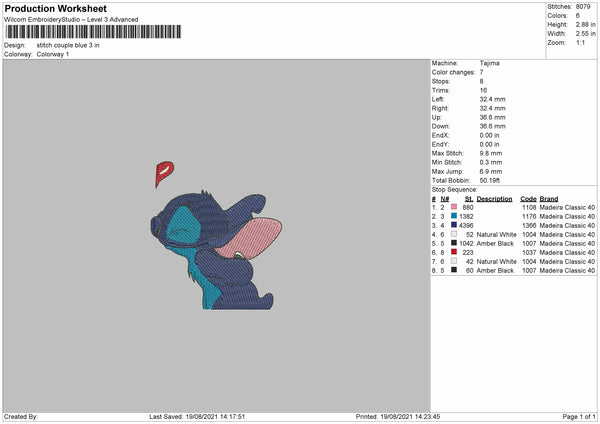Click the red heart in the design
600x424 pixels.
(x=164, y=174)
